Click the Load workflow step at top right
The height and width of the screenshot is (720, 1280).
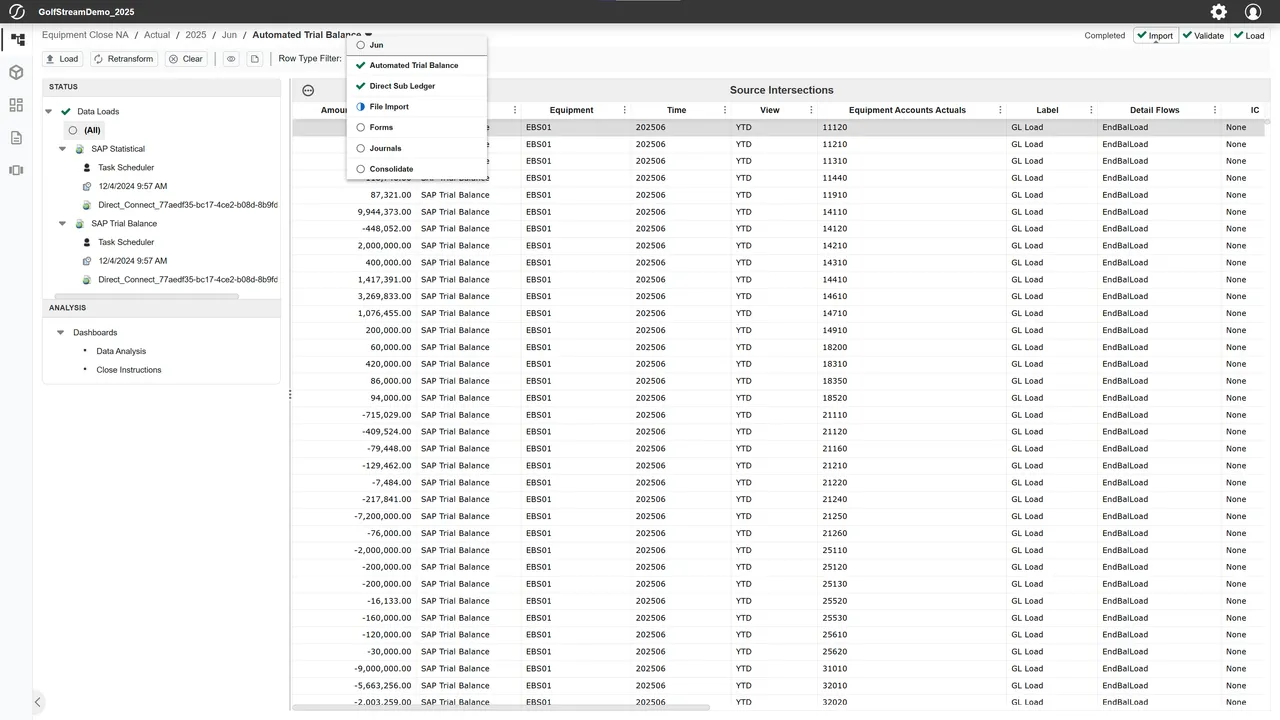1249,35
